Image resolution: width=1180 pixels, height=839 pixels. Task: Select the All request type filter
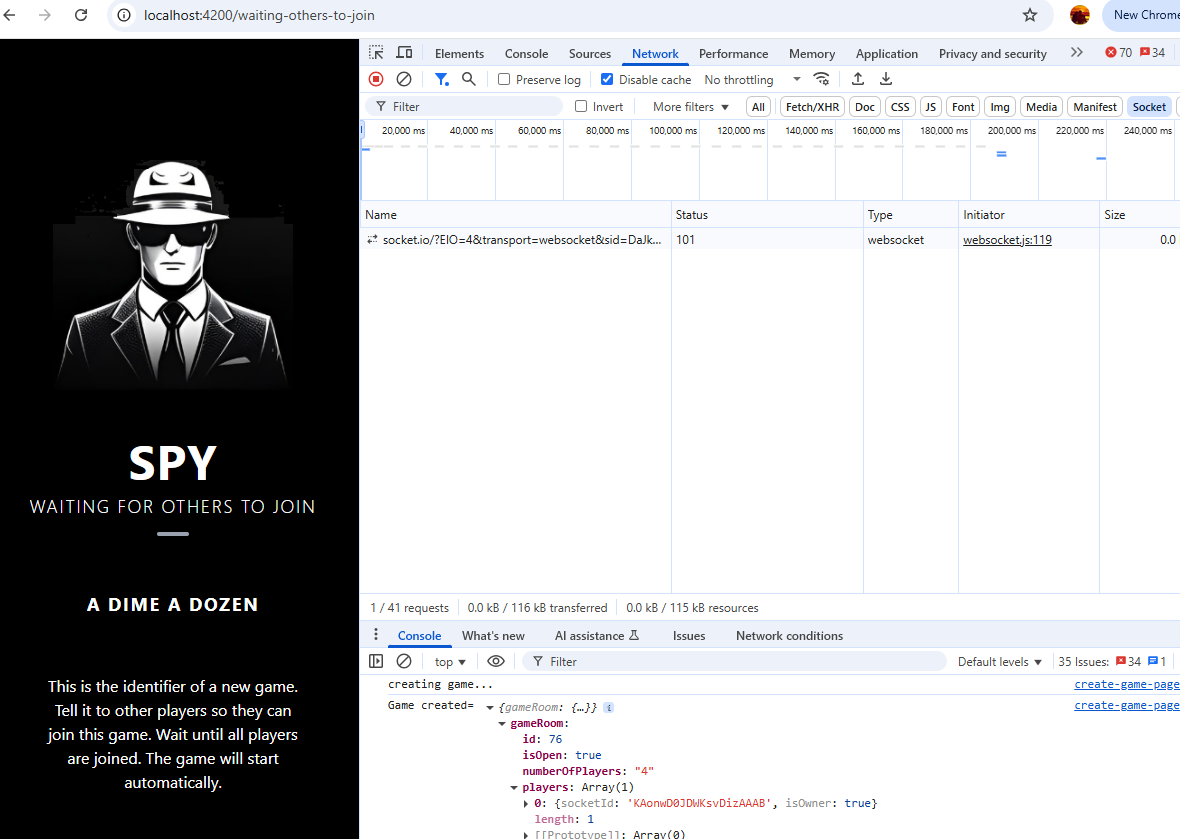[x=759, y=107]
